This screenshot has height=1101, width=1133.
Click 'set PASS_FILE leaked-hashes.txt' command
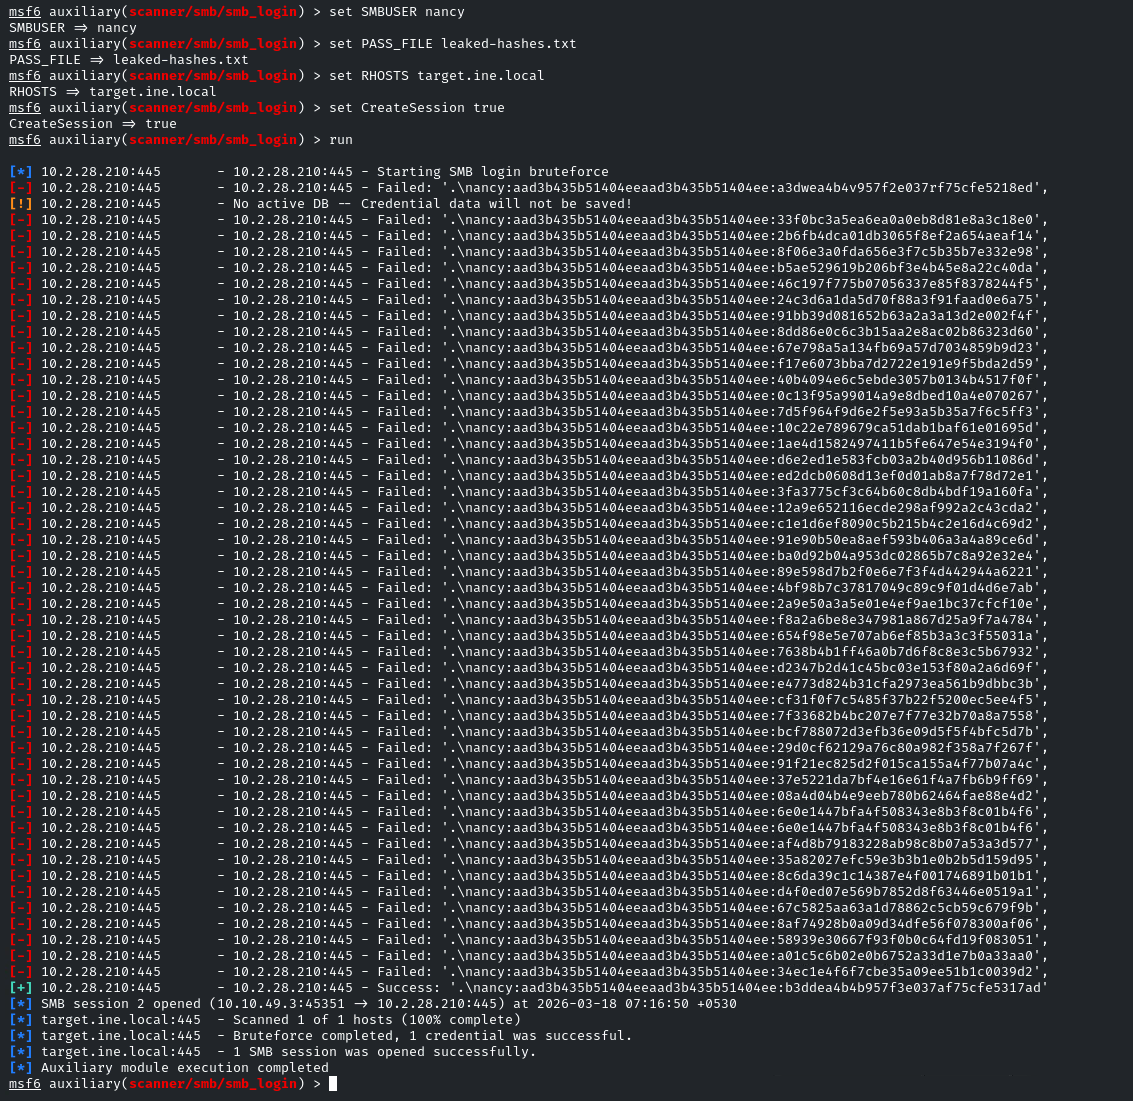(x=452, y=43)
